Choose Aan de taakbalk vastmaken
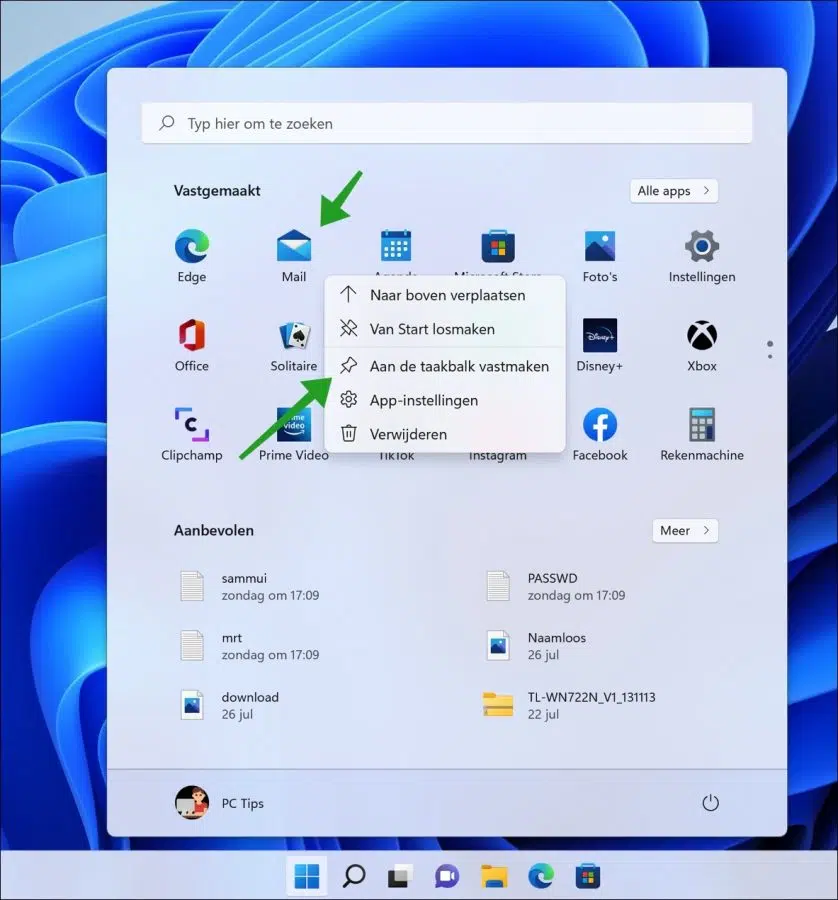 click(x=445, y=366)
